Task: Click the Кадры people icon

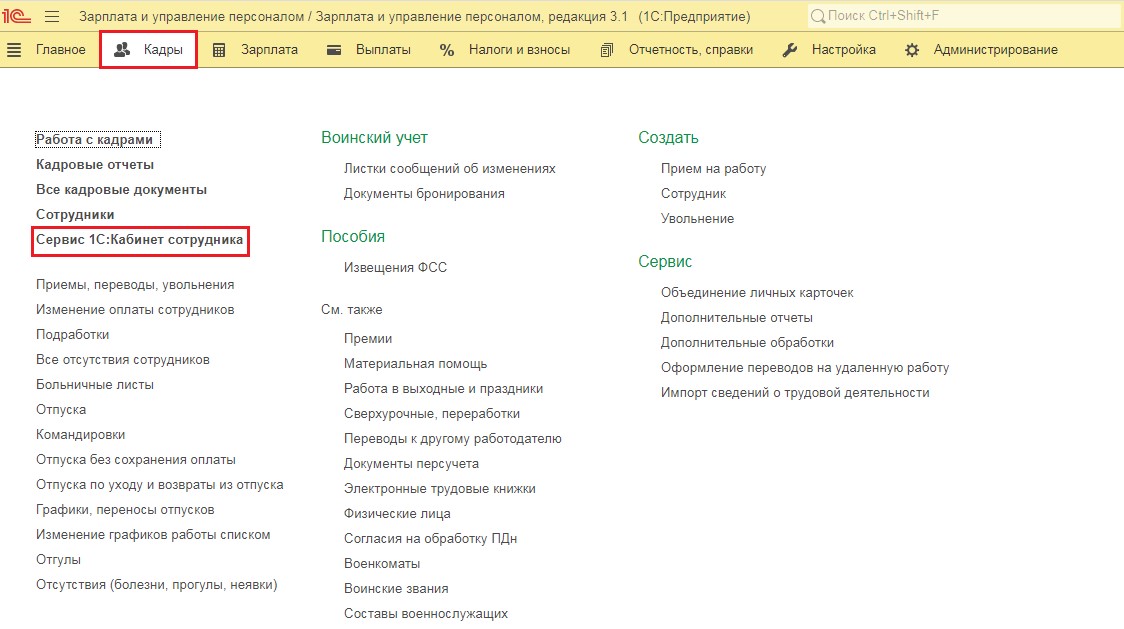Action: tap(122, 50)
